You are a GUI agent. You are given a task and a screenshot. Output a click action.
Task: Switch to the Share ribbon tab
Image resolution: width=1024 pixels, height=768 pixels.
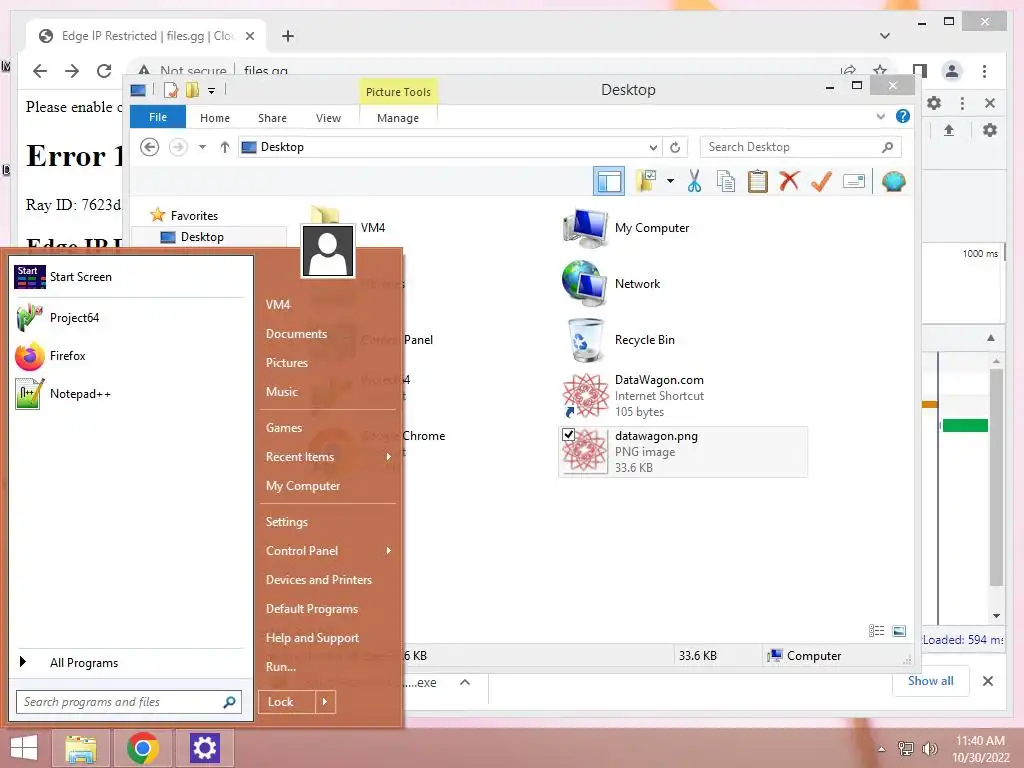[272, 118]
